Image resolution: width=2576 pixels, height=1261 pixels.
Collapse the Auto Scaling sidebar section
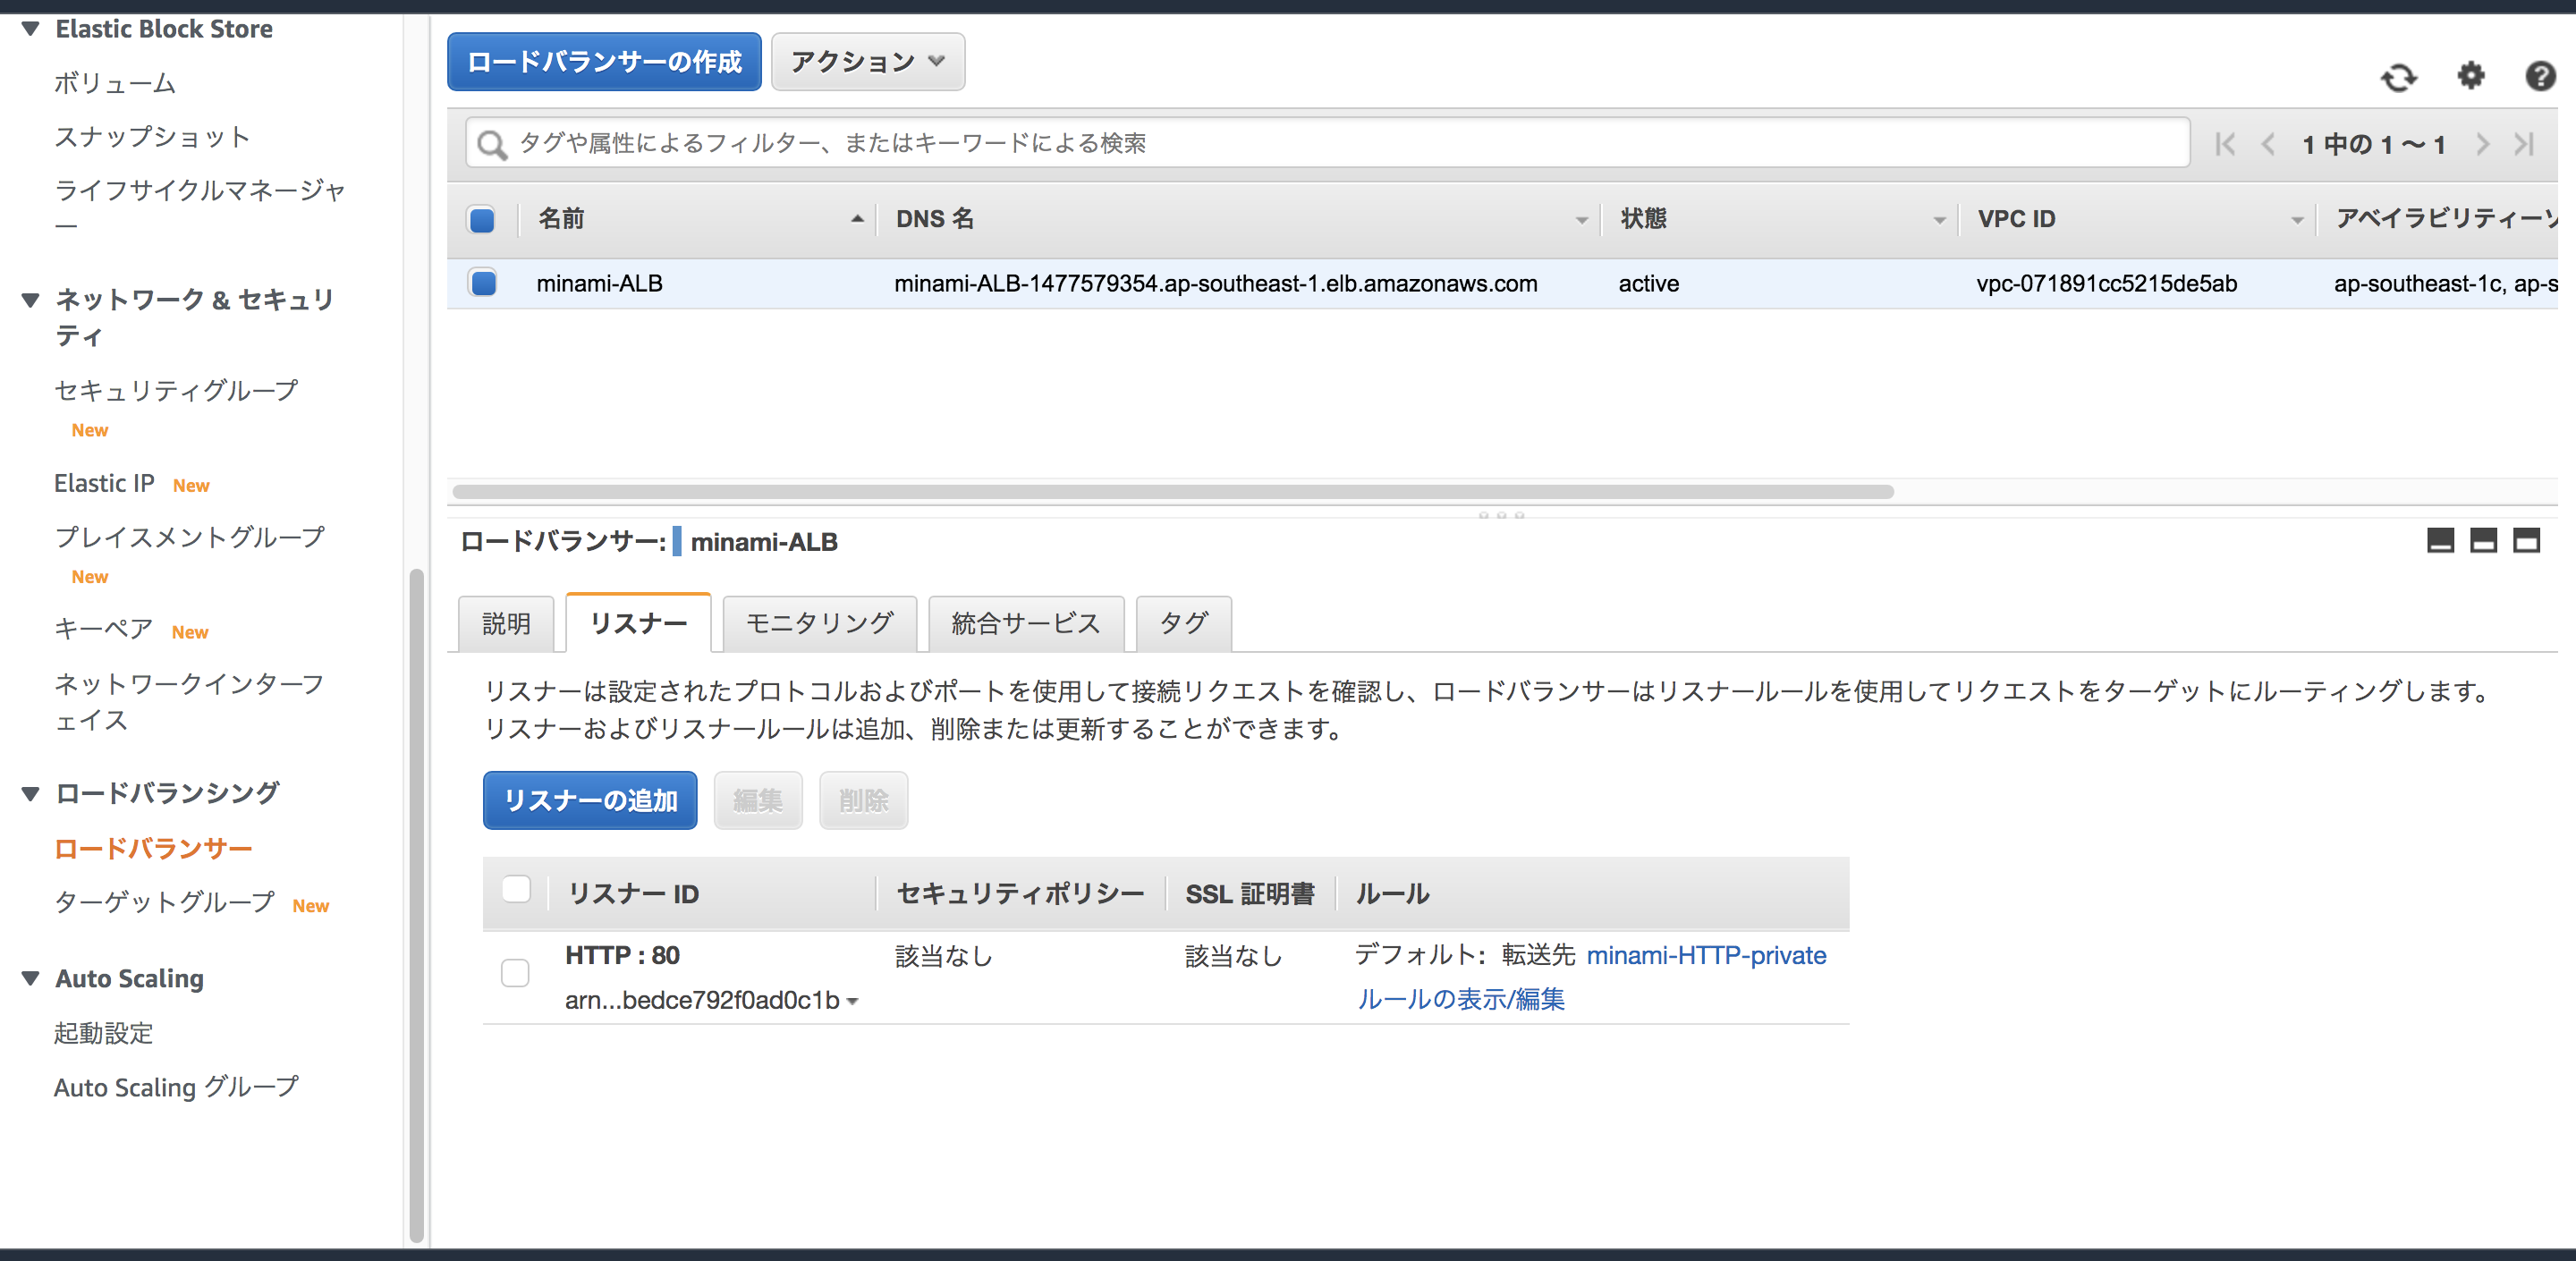point(30,978)
